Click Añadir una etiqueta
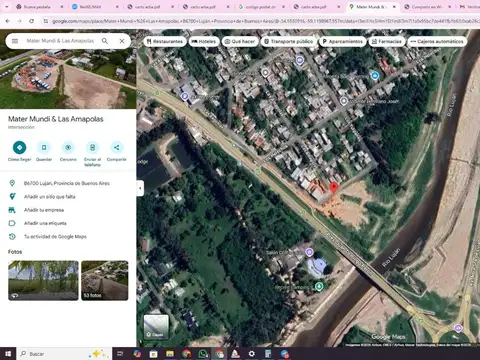The width and height of the screenshot is (480, 360). click(x=68, y=223)
